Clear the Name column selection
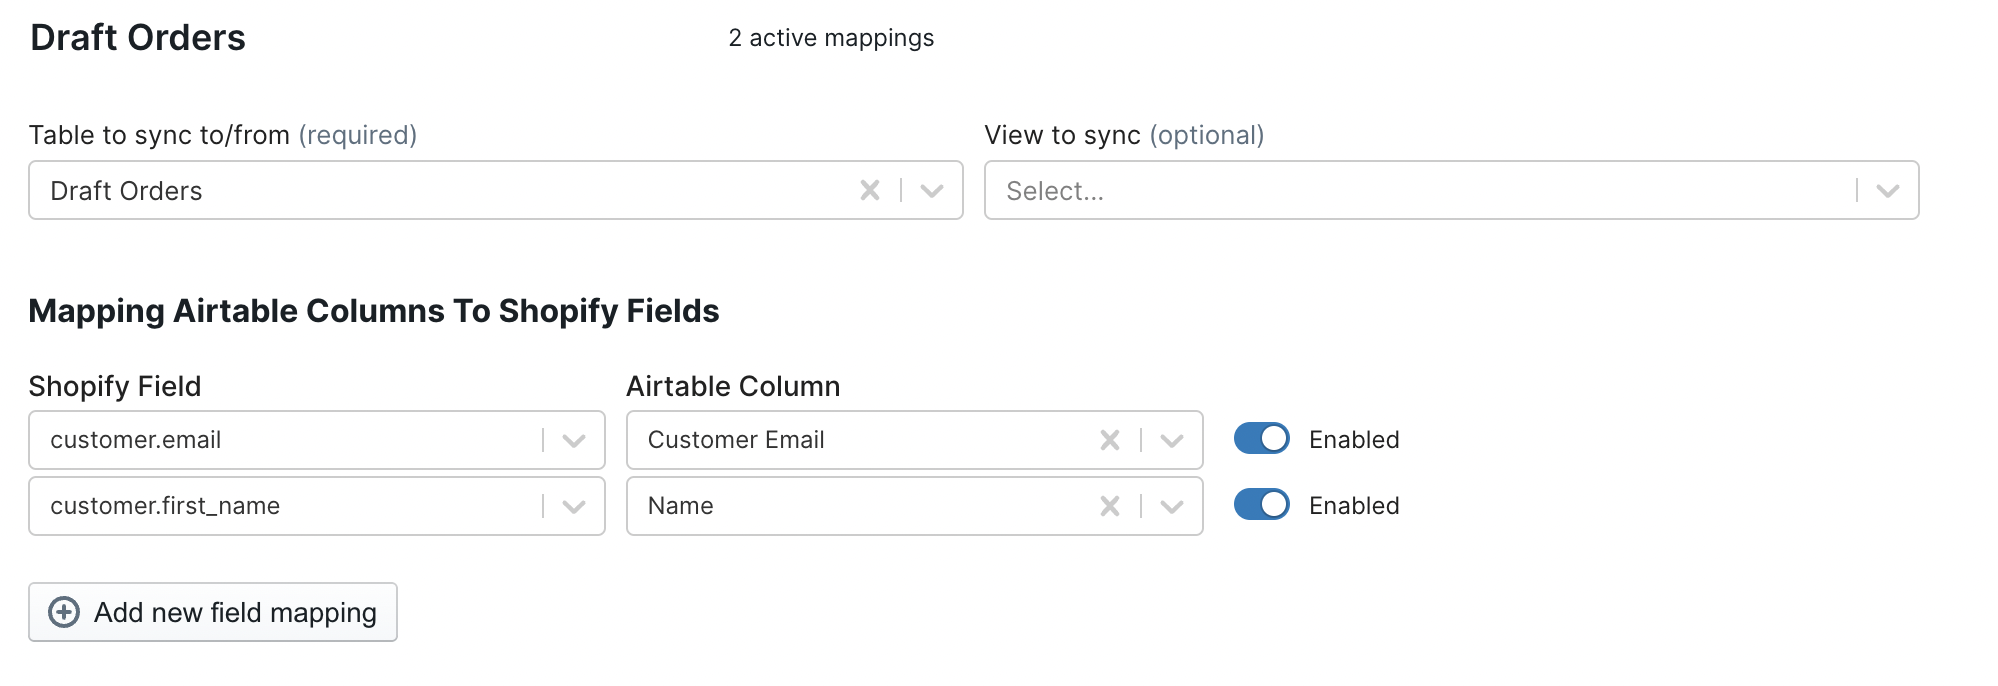This screenshot has width=1998, height=686. (1109, 506)
